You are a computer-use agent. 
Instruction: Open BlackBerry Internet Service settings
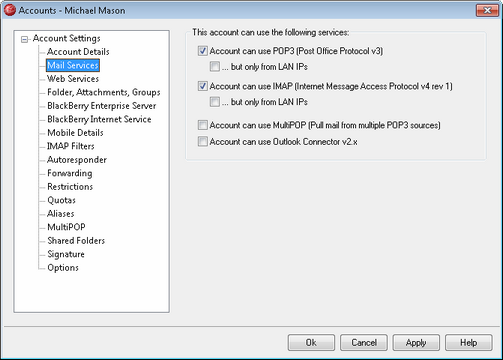click(99, 119)
